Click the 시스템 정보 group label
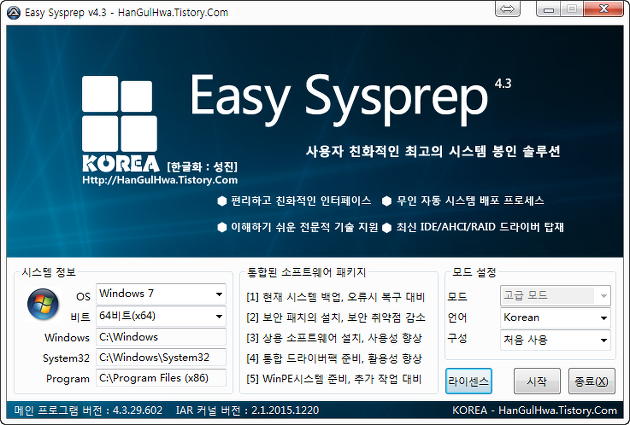Viewport: 630px width, 425px height. [49, 272]
